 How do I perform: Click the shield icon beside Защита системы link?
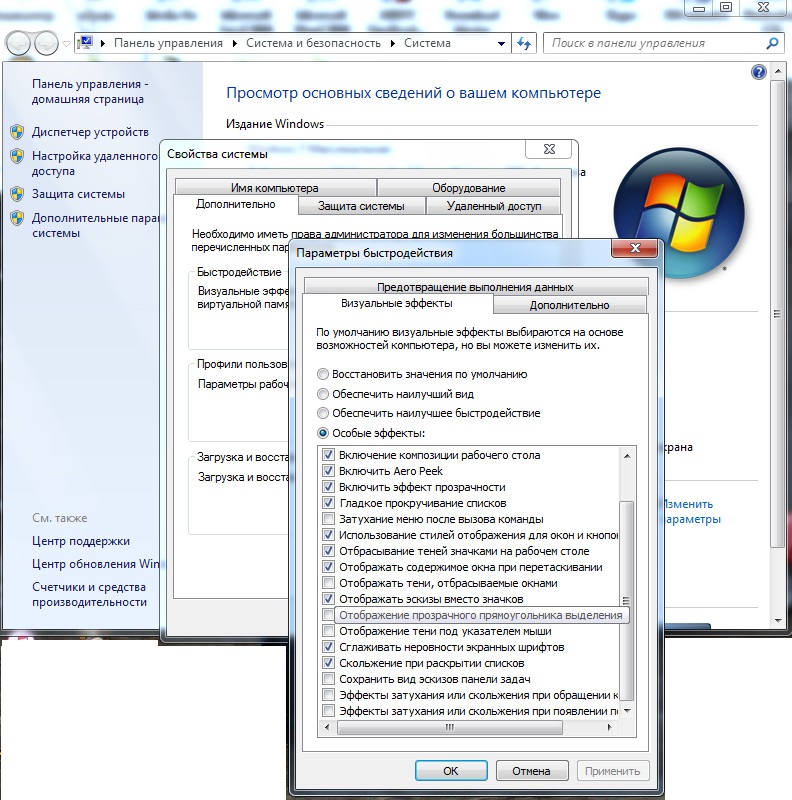[x=16, y=194]
